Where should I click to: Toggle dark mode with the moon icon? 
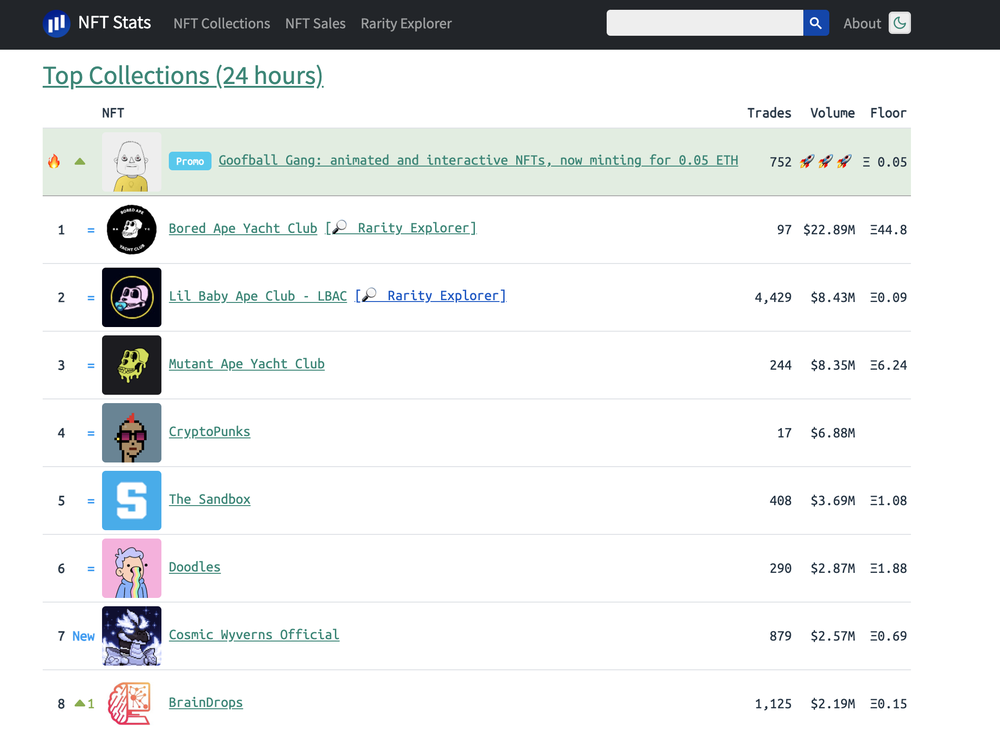click(x=899, y=23)
